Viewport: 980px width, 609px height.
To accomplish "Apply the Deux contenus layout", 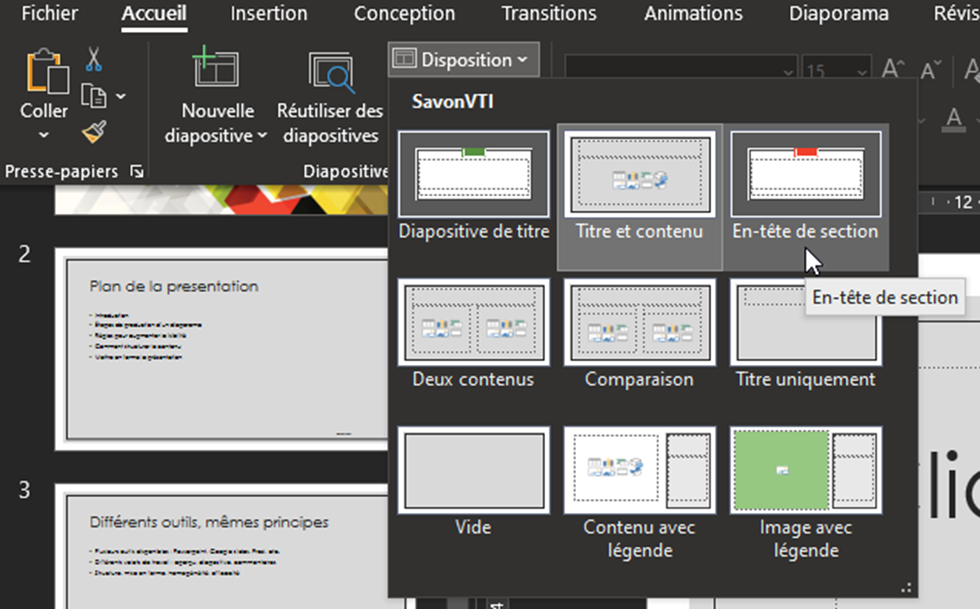I will pos(473,335).
